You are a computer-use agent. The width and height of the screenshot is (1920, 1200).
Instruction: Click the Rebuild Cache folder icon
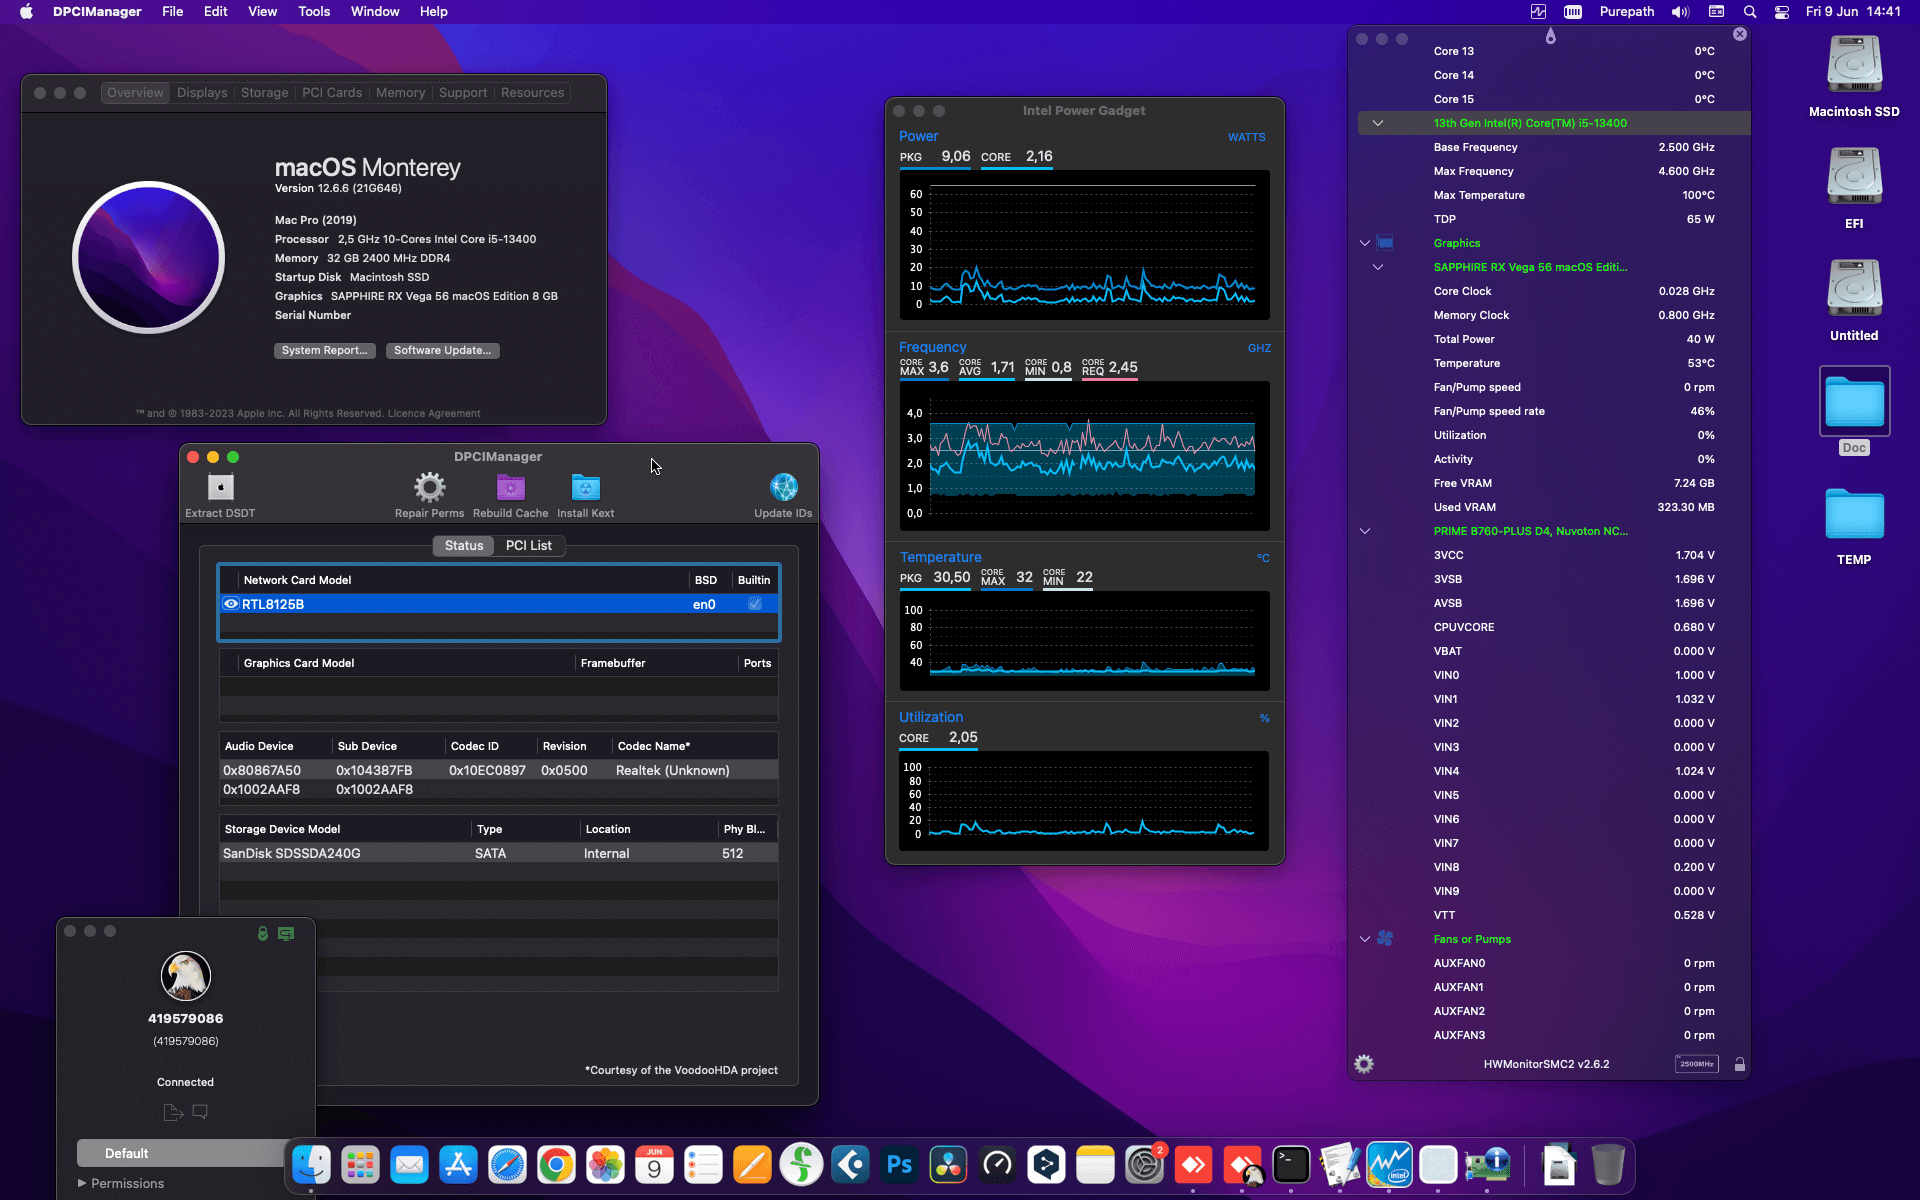pos(511,487)
